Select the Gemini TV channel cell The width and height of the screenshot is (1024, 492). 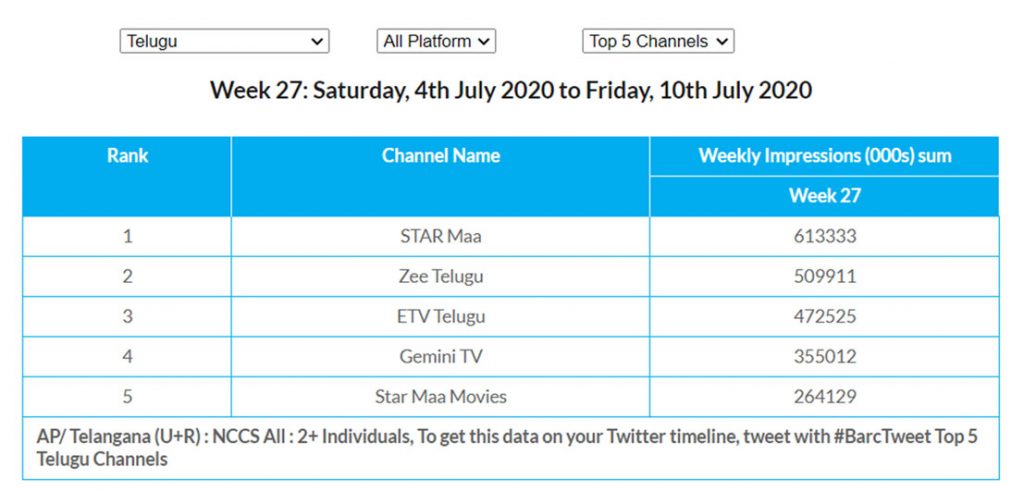(x=440, y=357)
